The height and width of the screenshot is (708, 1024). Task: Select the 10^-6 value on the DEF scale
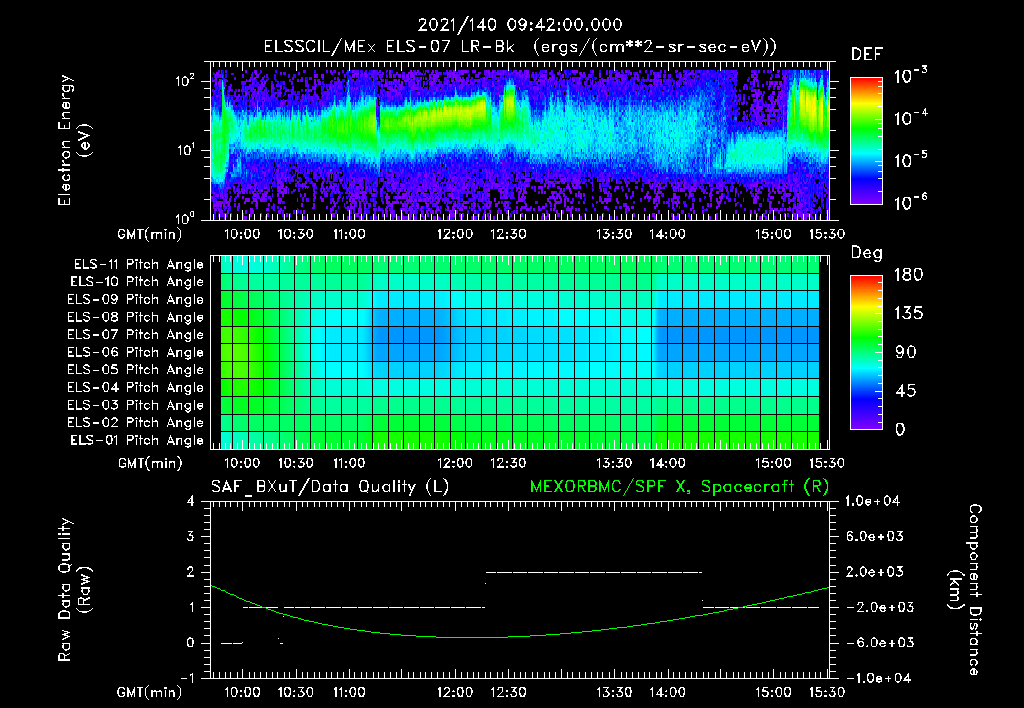(x=910, y=202)
